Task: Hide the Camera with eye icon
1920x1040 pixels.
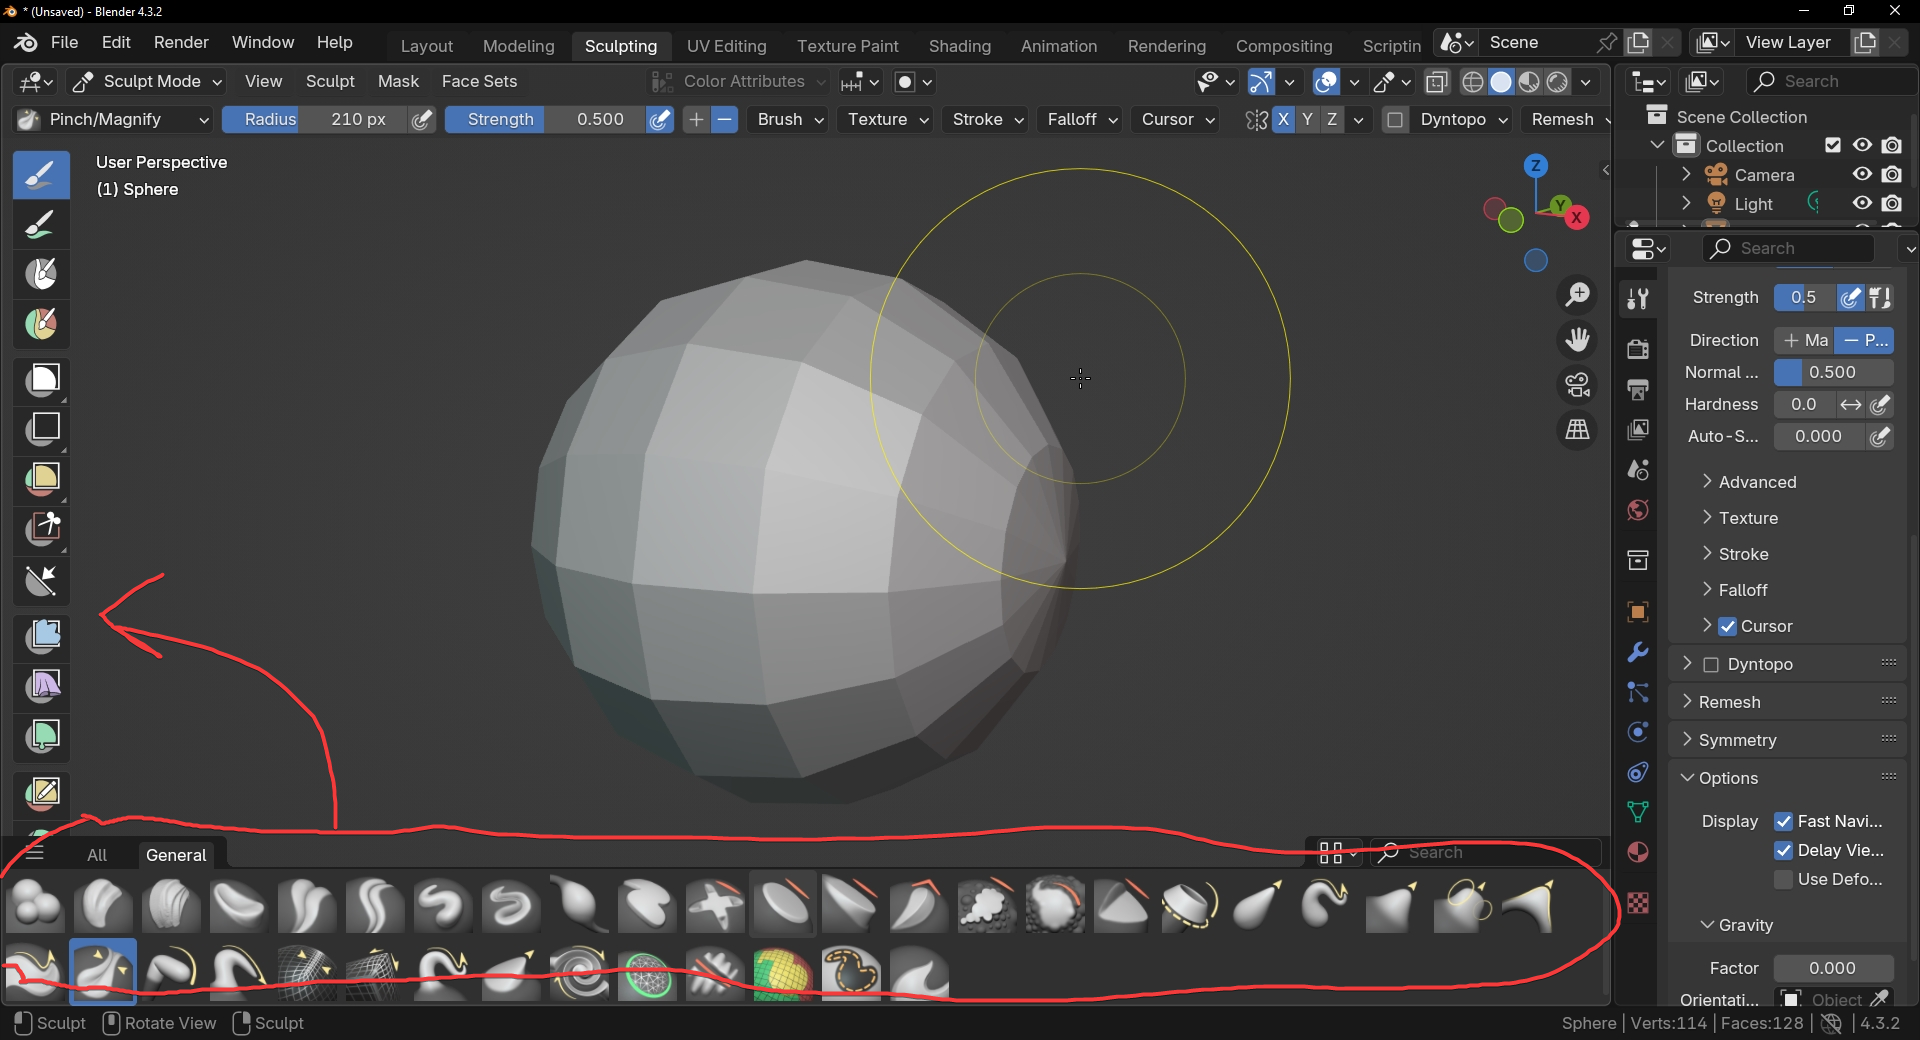Action: pos(1862,174)
